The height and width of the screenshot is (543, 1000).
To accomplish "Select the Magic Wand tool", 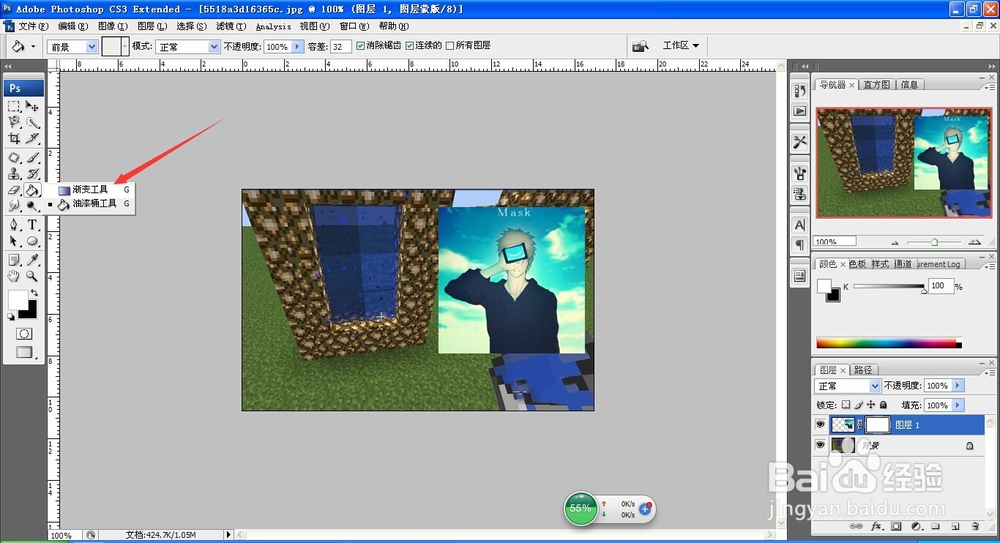I will (32, 122).
